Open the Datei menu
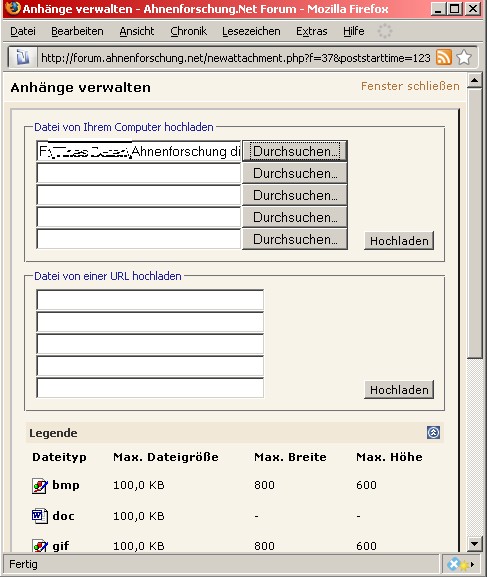Screen dimensions: 487x577 [x=23, y=31]
